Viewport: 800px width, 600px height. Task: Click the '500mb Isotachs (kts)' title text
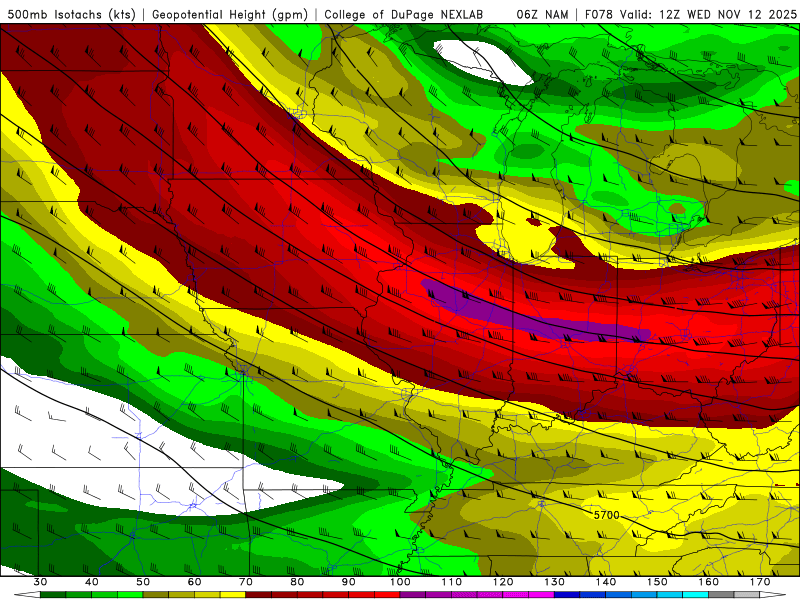pyautogui.click(x=72, y=15)
